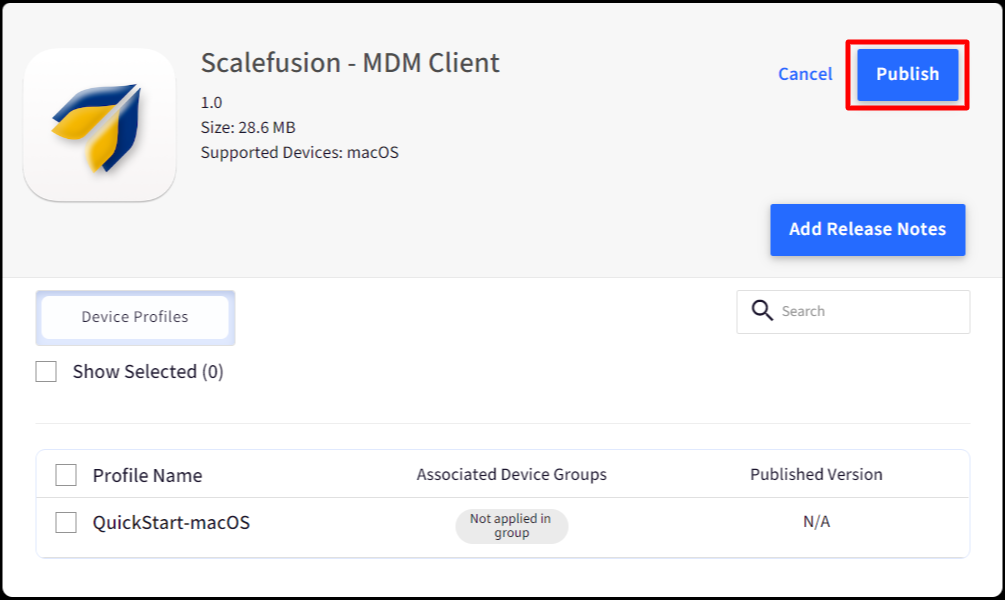This screenshot has width=1005, height=600.
Task: Toggle the Show Selected checkbox
Action: pyautogui.click(x=46, y=372)
